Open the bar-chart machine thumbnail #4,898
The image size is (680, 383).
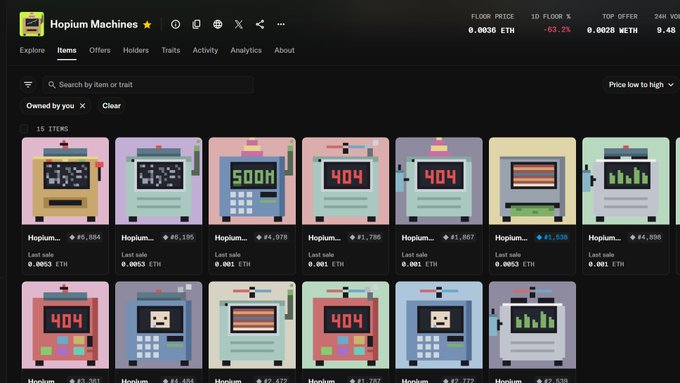click(x=626, y=181)
